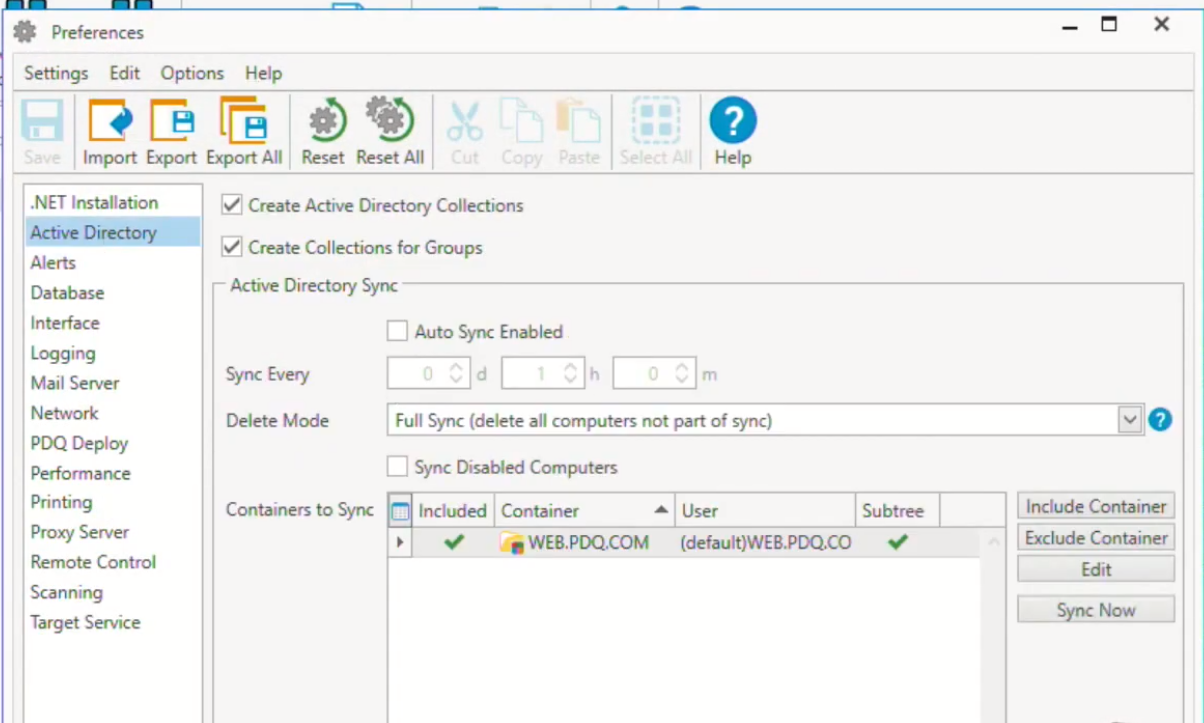
Task: Maximize the Preferences window
Action: point(1109,25)
